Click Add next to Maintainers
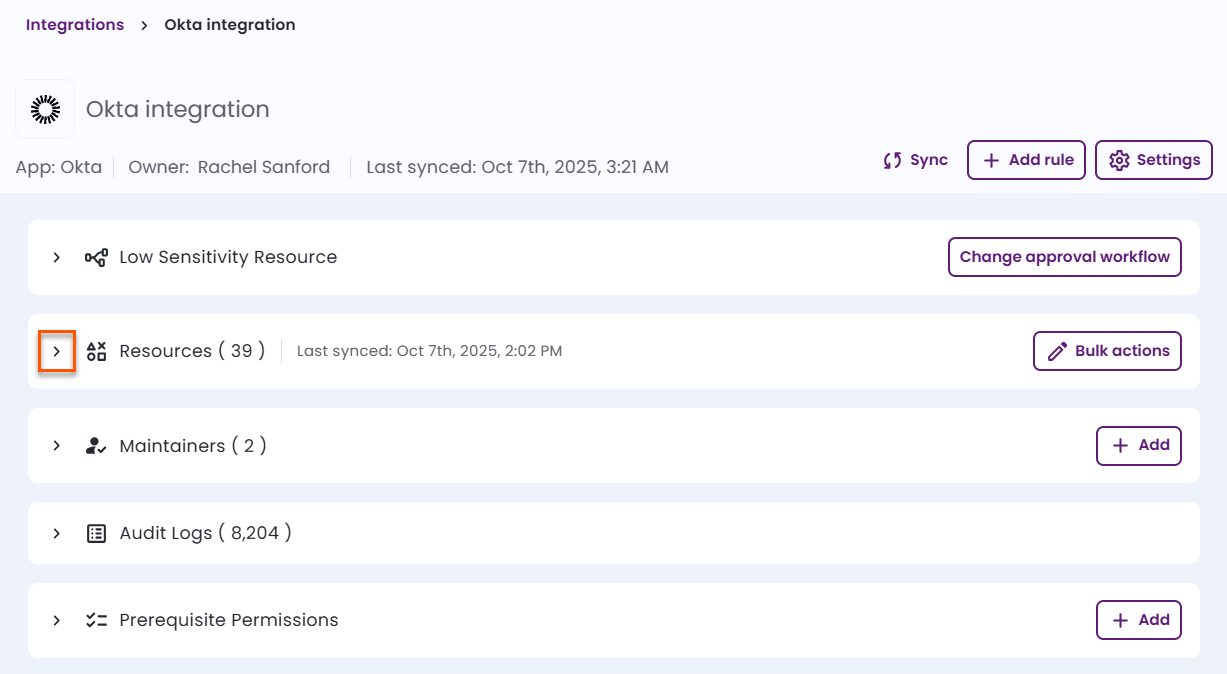Image resolution: width=1227 pixels, height=674 pixels. pyautogui.click(x=1138, y=445)
